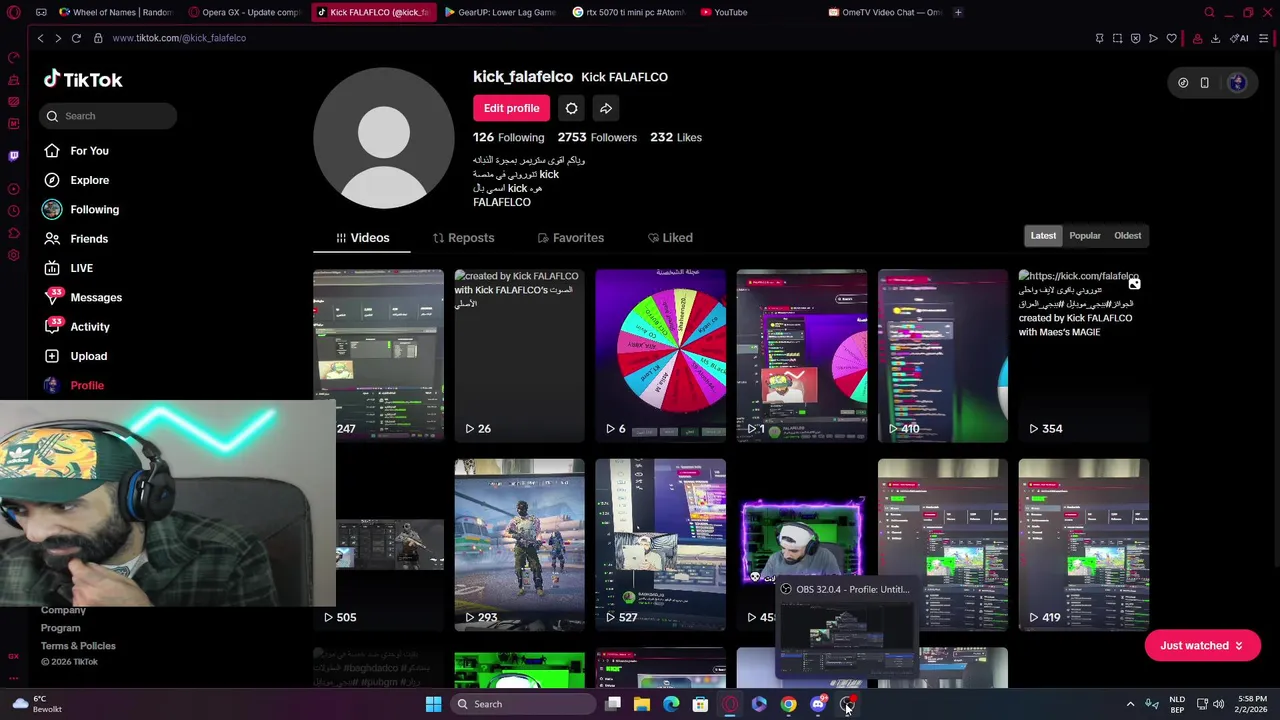Screen dimensions: 1280x720
Task: Go back in browser history
Action: click(40, 38)
